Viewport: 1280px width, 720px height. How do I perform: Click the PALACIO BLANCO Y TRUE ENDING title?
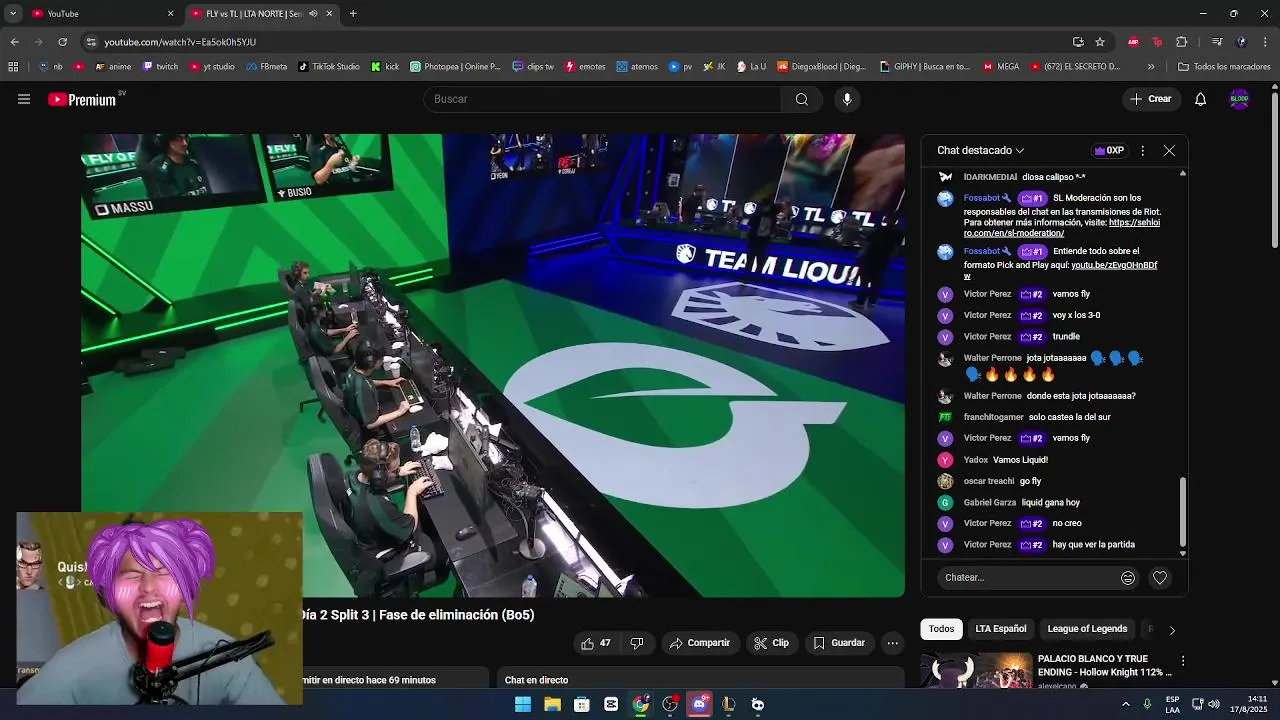click(x=1104, y=665)
